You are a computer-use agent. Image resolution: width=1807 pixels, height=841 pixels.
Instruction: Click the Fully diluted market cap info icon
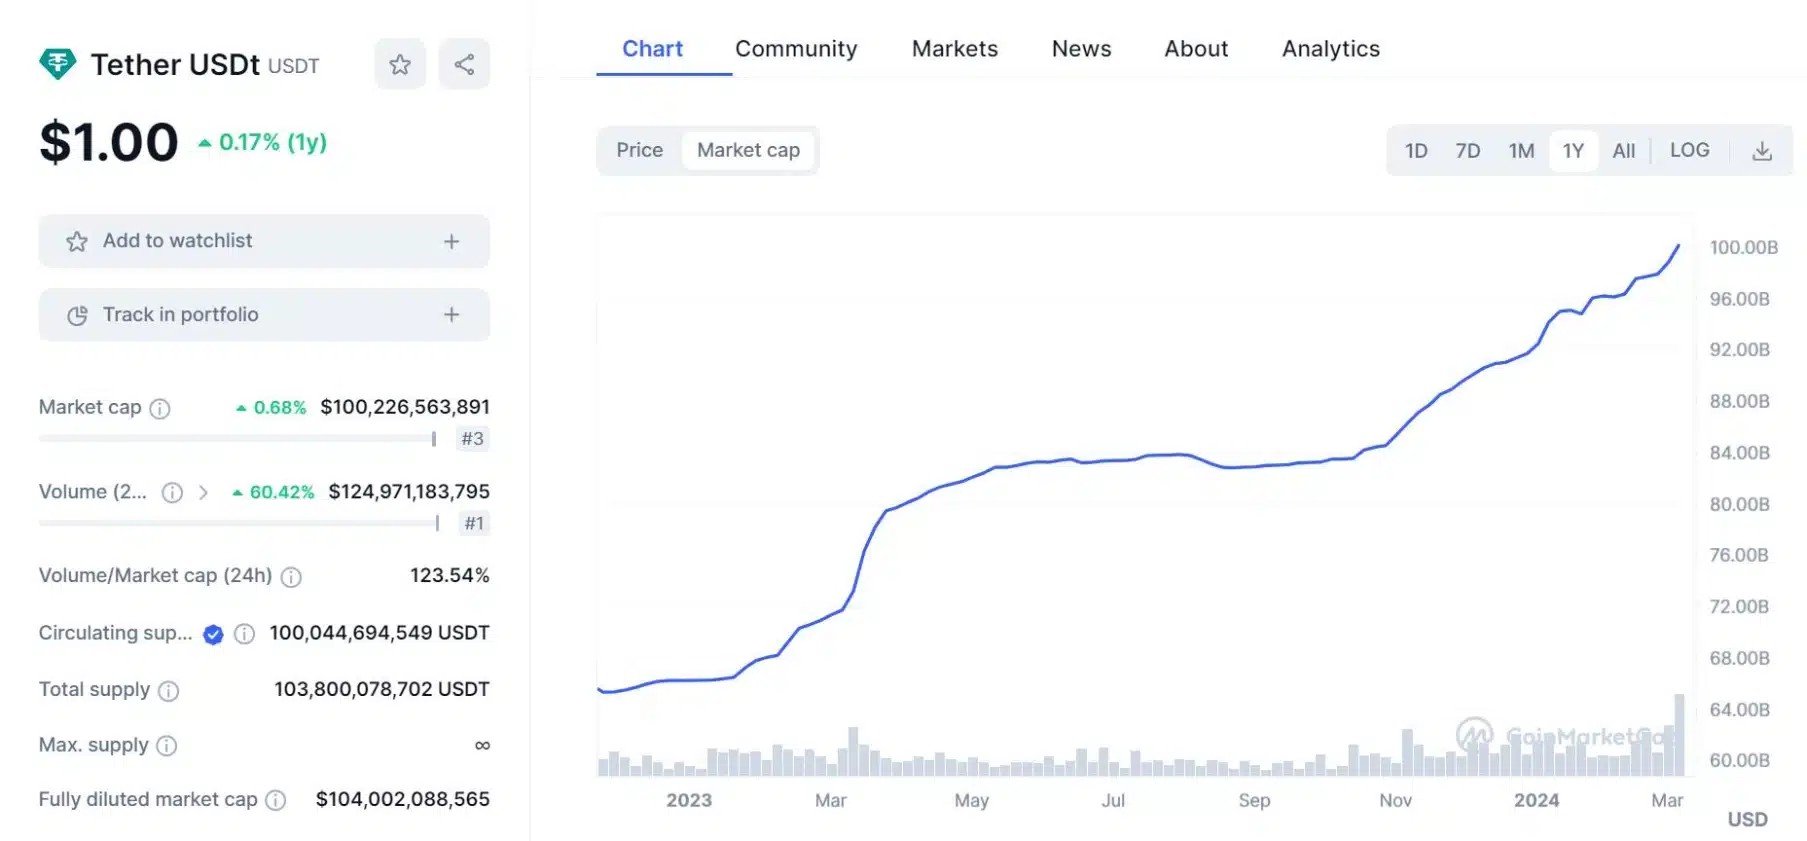276,800
